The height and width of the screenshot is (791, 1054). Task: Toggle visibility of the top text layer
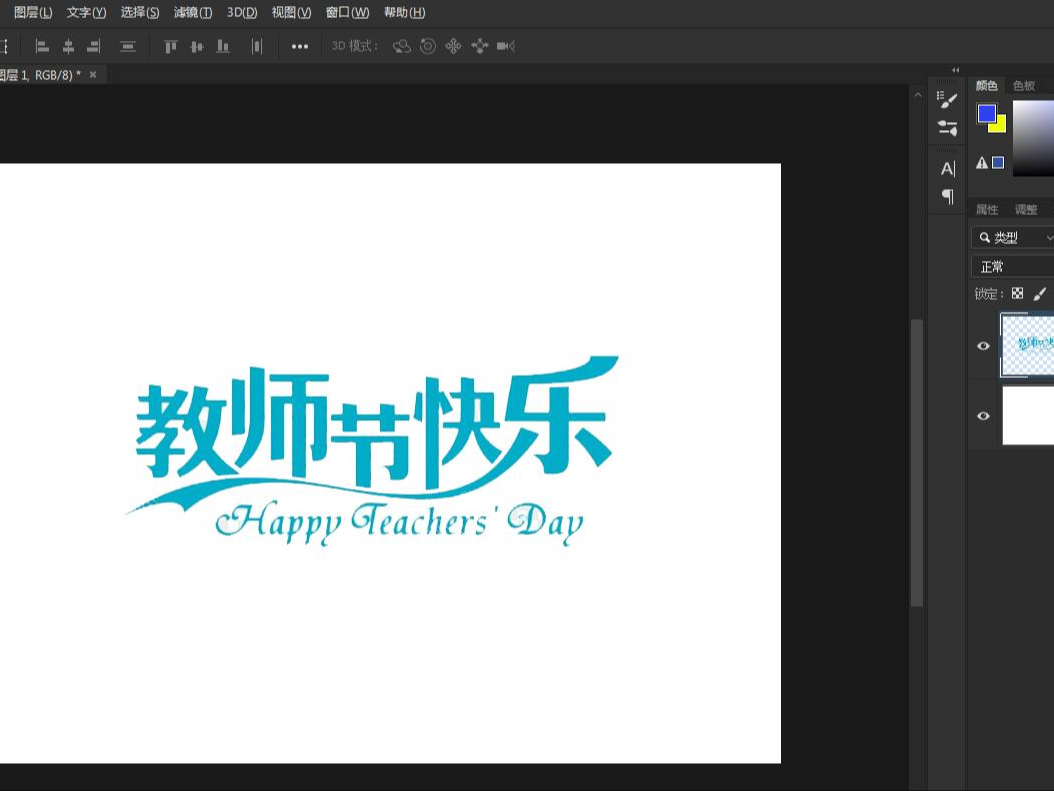point(983,345)
